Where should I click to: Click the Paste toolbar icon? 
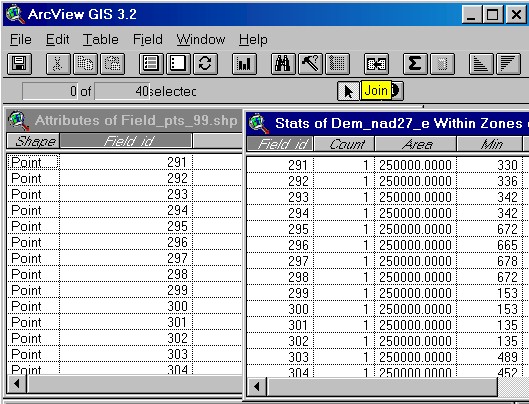tap(112, 64)
